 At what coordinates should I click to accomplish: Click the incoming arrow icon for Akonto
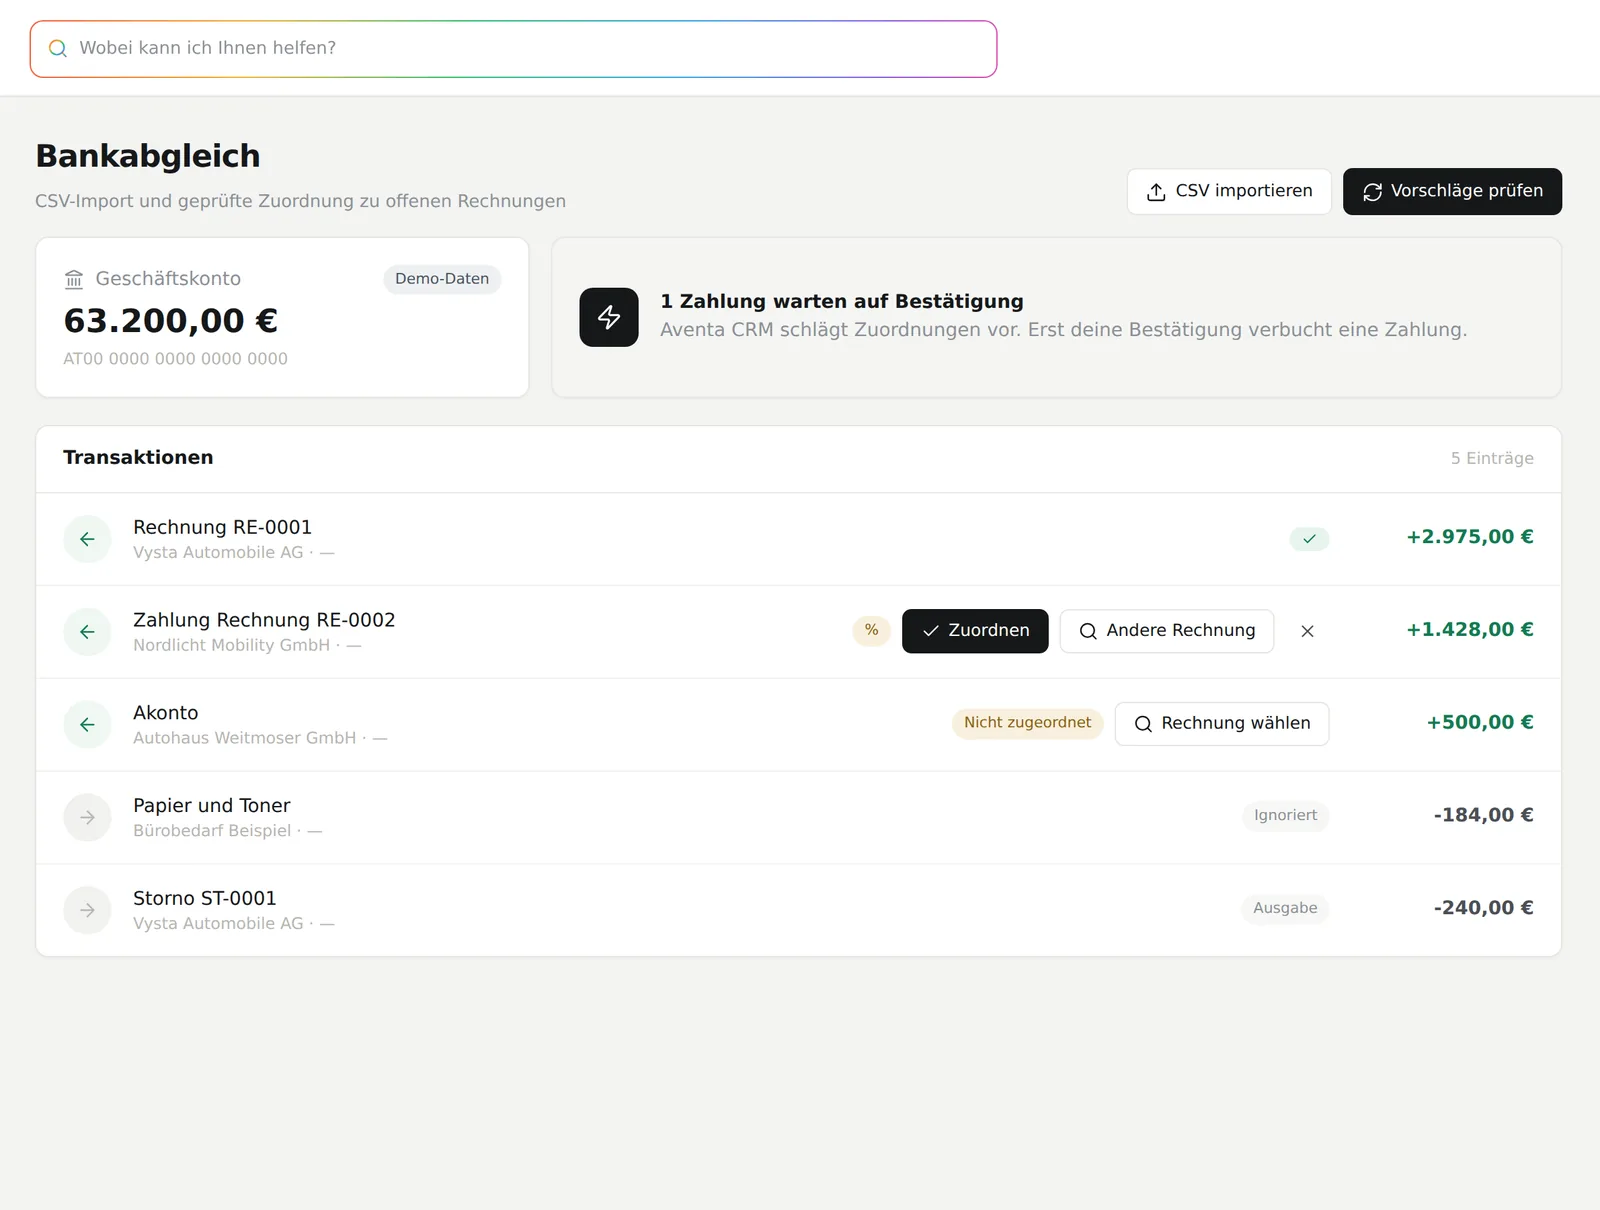click(x=87, y=725)
